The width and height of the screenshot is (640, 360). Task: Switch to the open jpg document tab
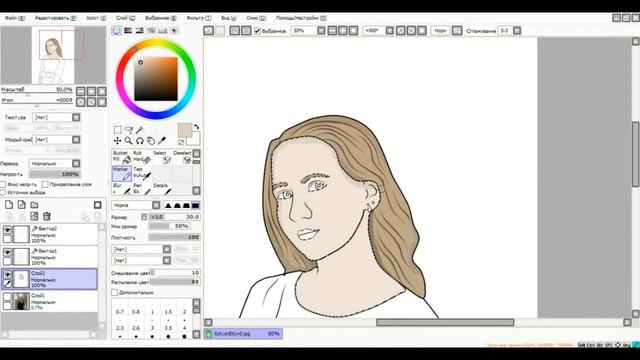point(243,334)
